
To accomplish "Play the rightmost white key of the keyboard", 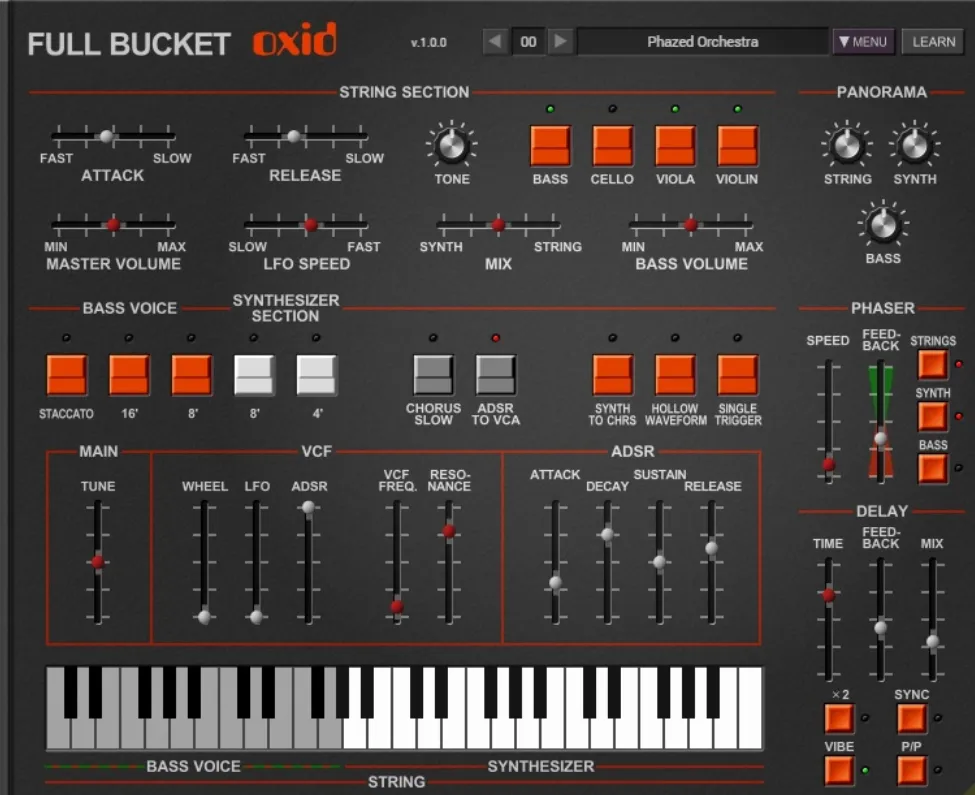I will (x=751, y=708).
